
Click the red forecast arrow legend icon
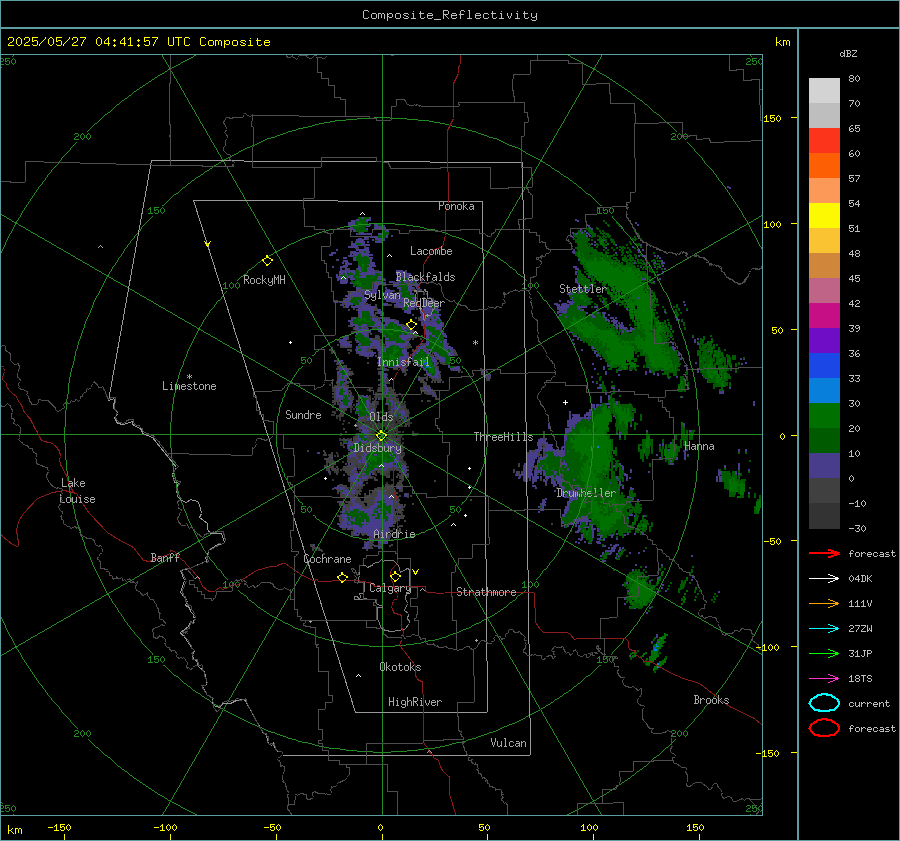click(824, 553)
